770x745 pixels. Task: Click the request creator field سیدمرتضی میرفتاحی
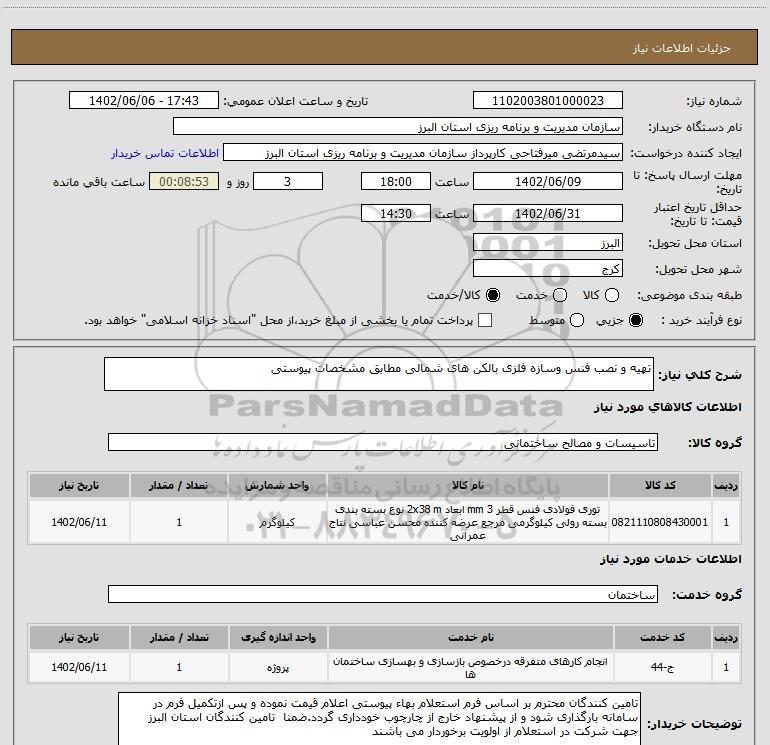tap(423, 153)
